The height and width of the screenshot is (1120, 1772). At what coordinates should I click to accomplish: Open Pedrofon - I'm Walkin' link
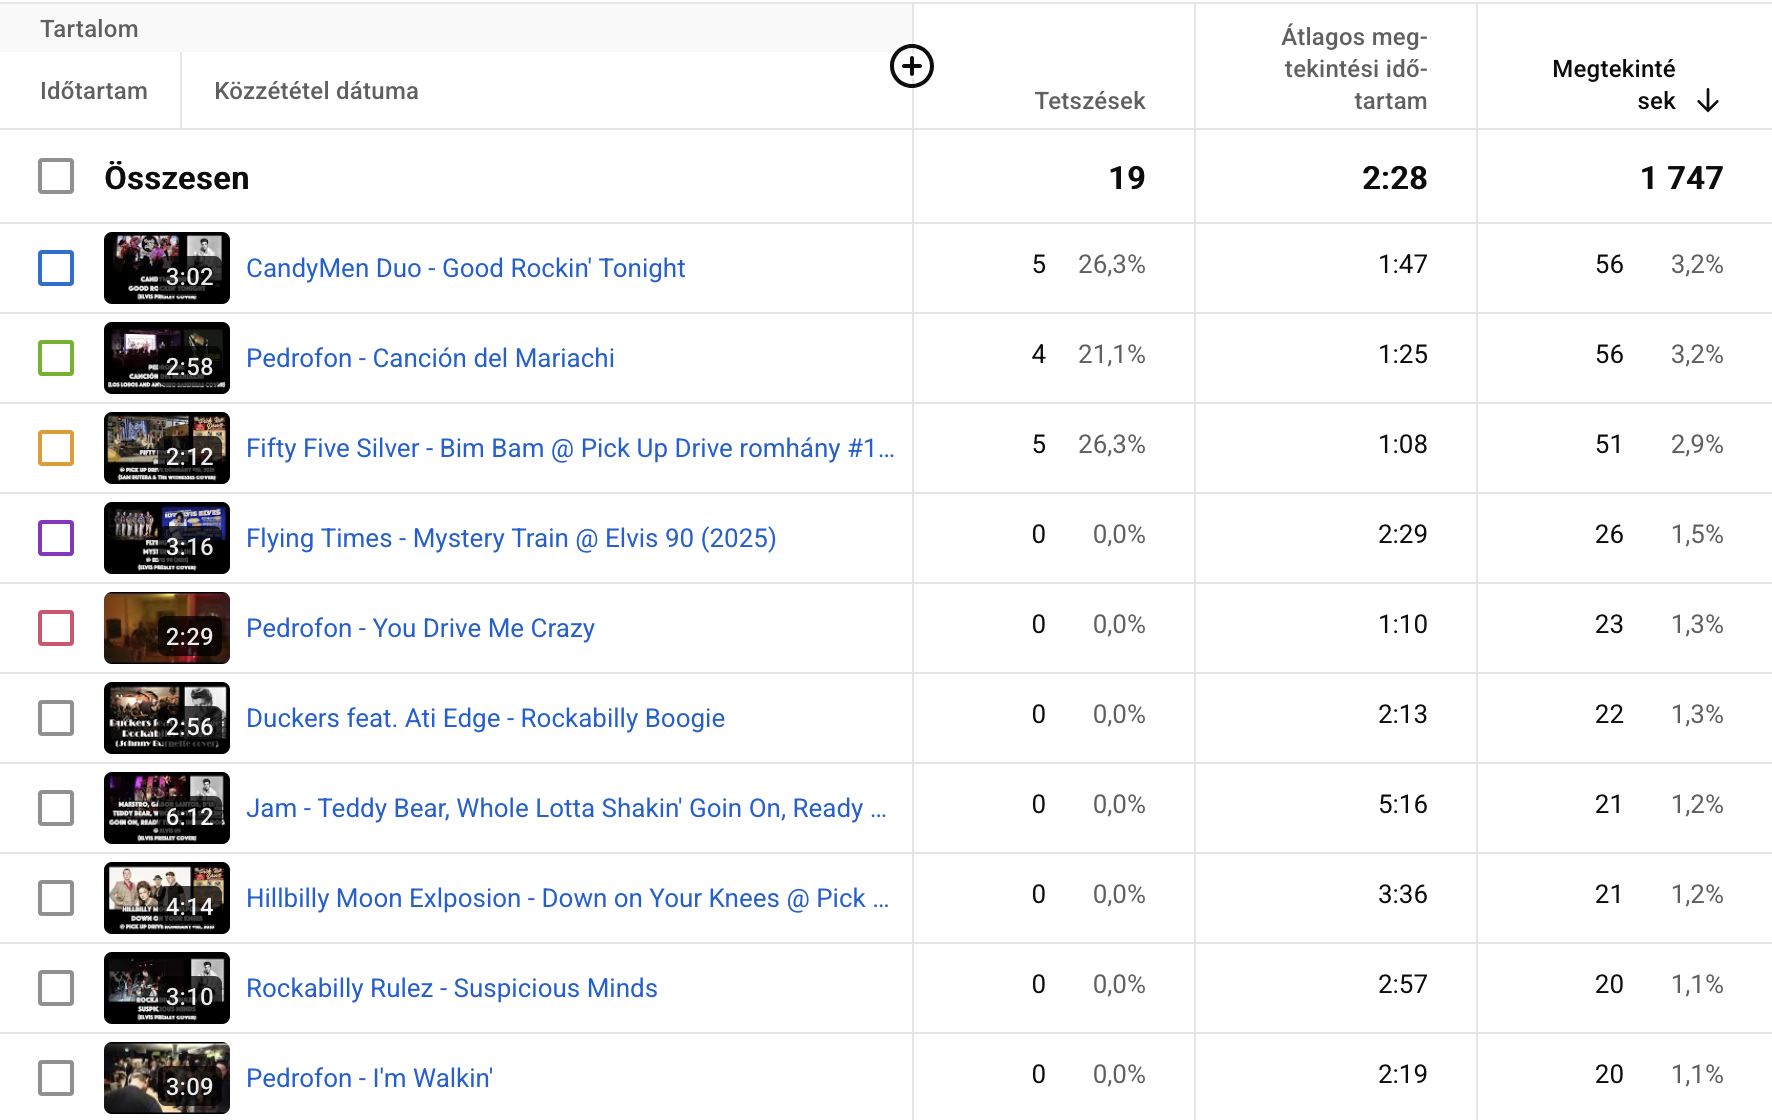(369, 1078)
